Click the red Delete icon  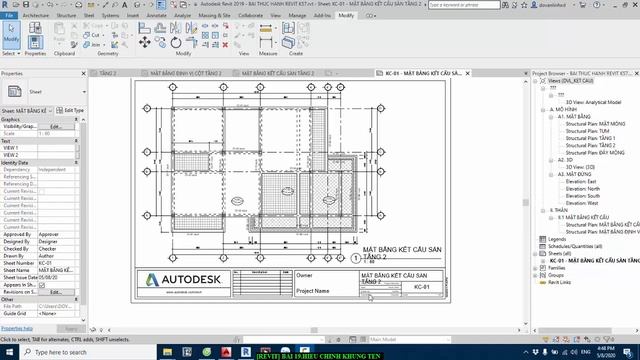(x=225, y=44)
